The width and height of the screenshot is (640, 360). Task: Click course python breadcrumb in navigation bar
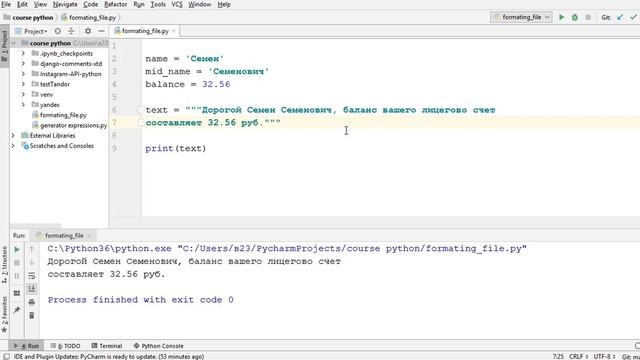[x=29, y=18]
